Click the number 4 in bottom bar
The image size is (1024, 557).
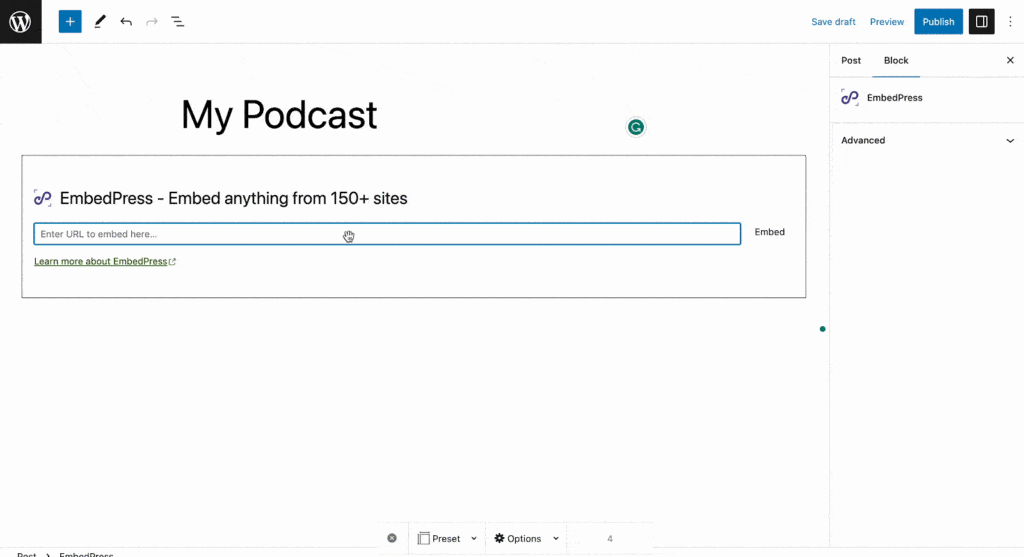click(x=609, y=539)
